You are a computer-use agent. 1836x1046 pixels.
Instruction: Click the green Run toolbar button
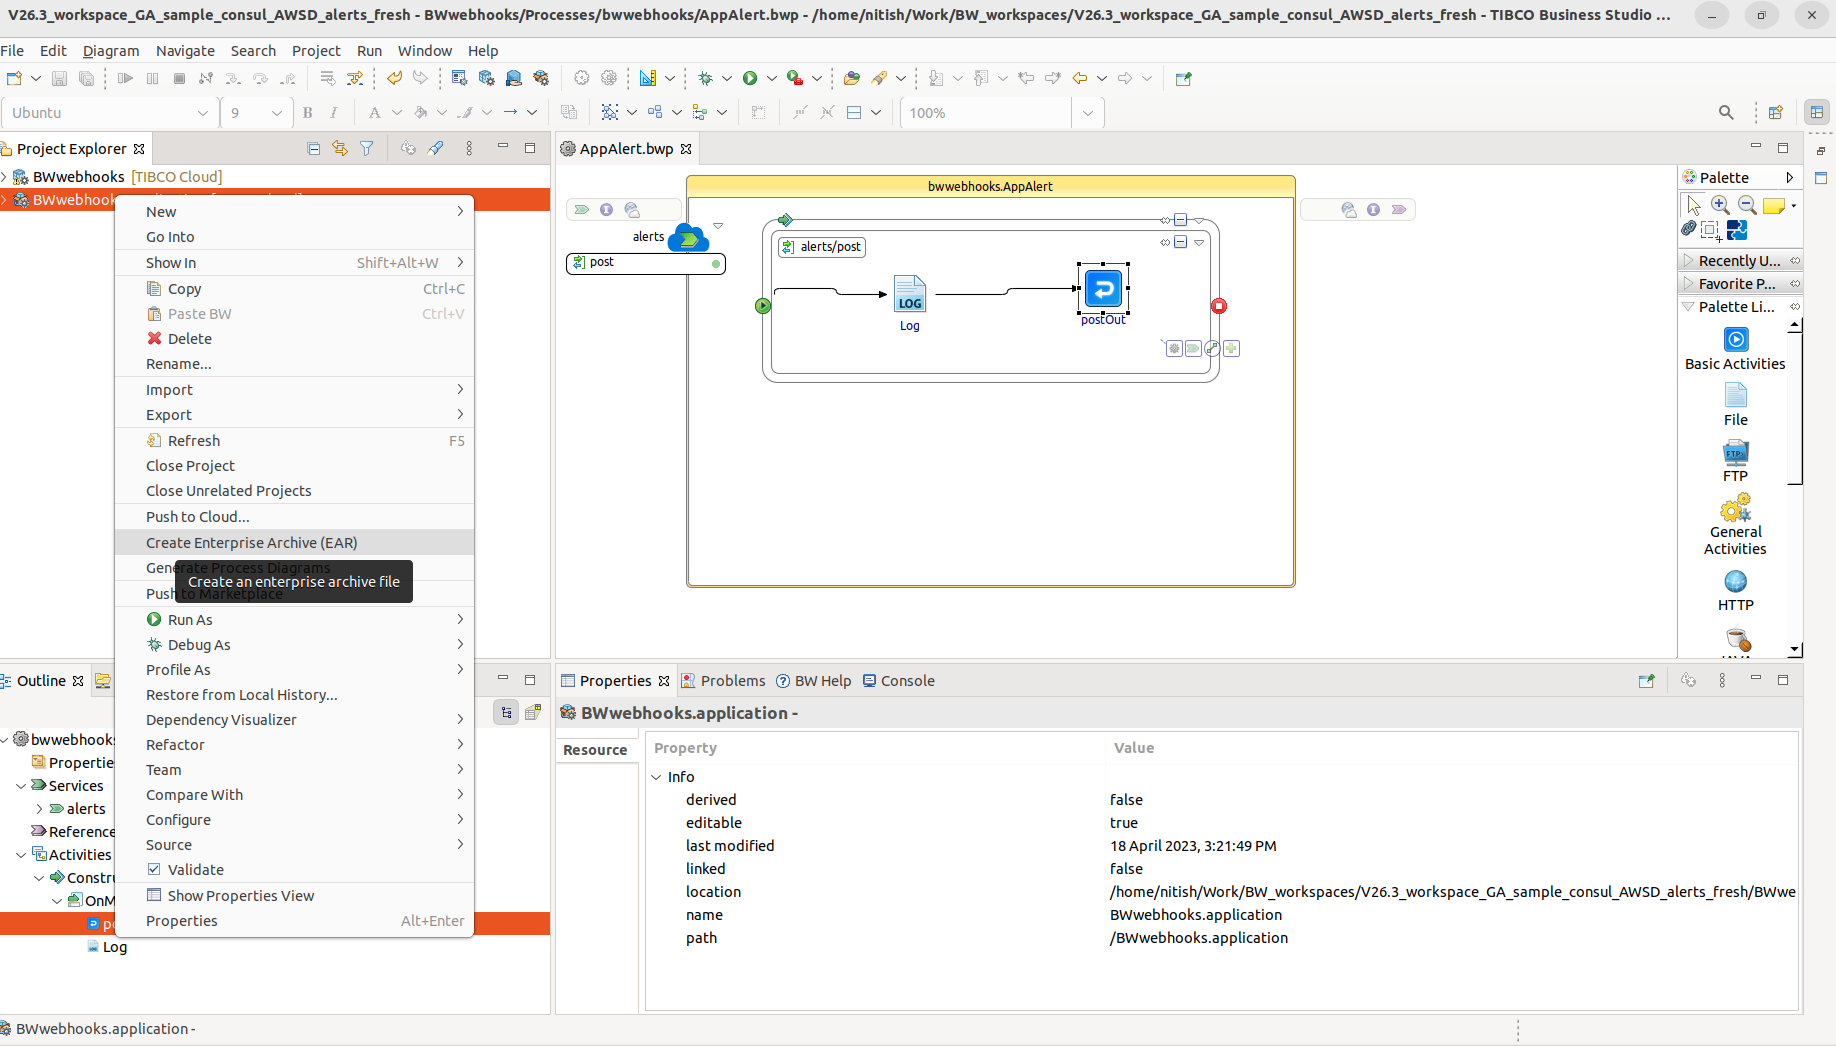point(750,78)
